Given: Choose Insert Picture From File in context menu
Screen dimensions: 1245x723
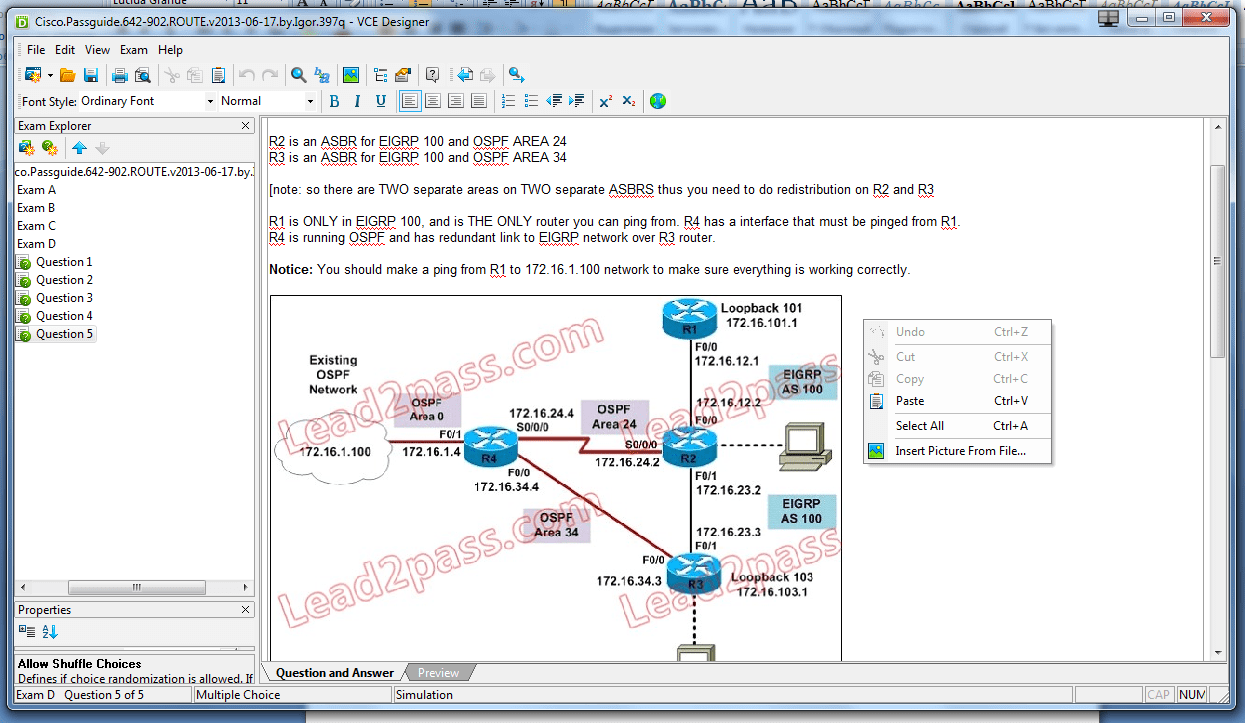Looking at the screenshot, I should coord(958,451).
